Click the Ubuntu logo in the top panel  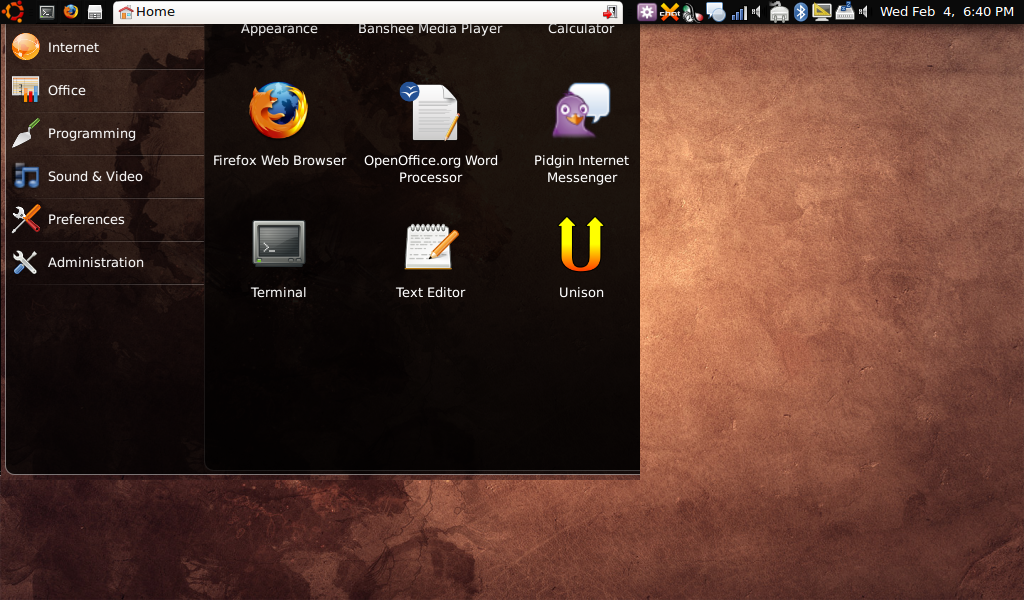click(x=14, y=12)
